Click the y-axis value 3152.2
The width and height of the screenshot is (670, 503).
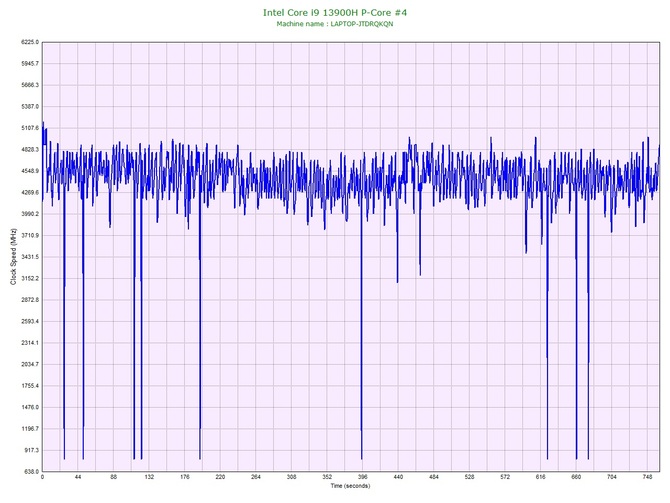click(30, 278)
